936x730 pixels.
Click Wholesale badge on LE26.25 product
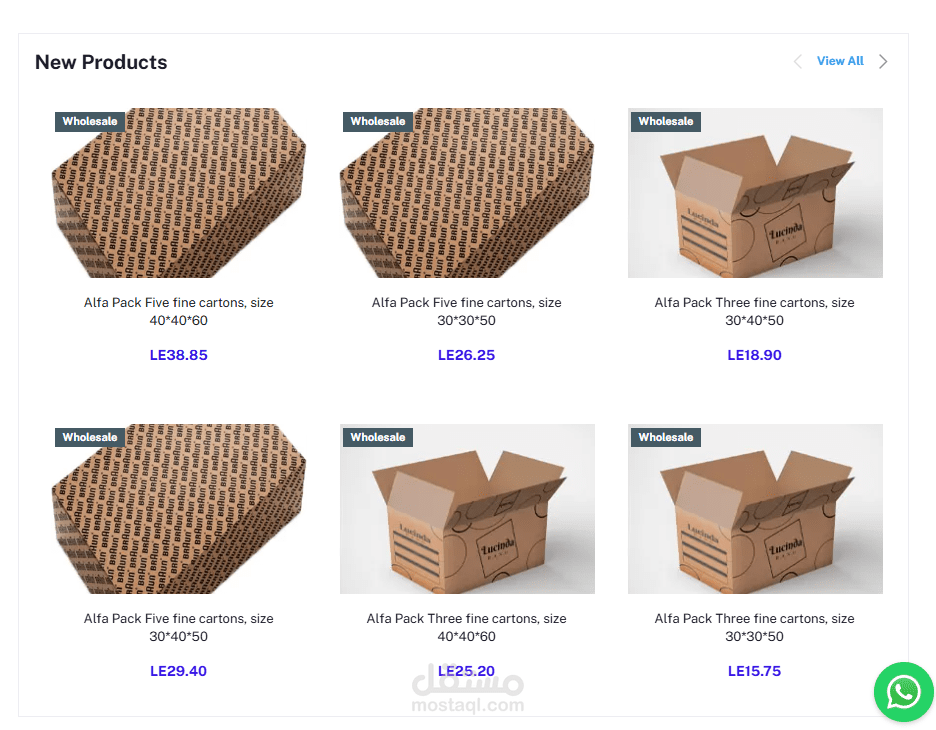[x=378, y=121]
